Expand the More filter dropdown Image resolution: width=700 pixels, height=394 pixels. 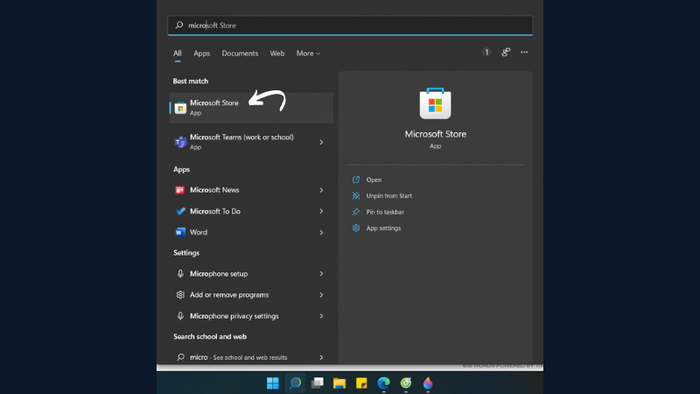point(308,54)
